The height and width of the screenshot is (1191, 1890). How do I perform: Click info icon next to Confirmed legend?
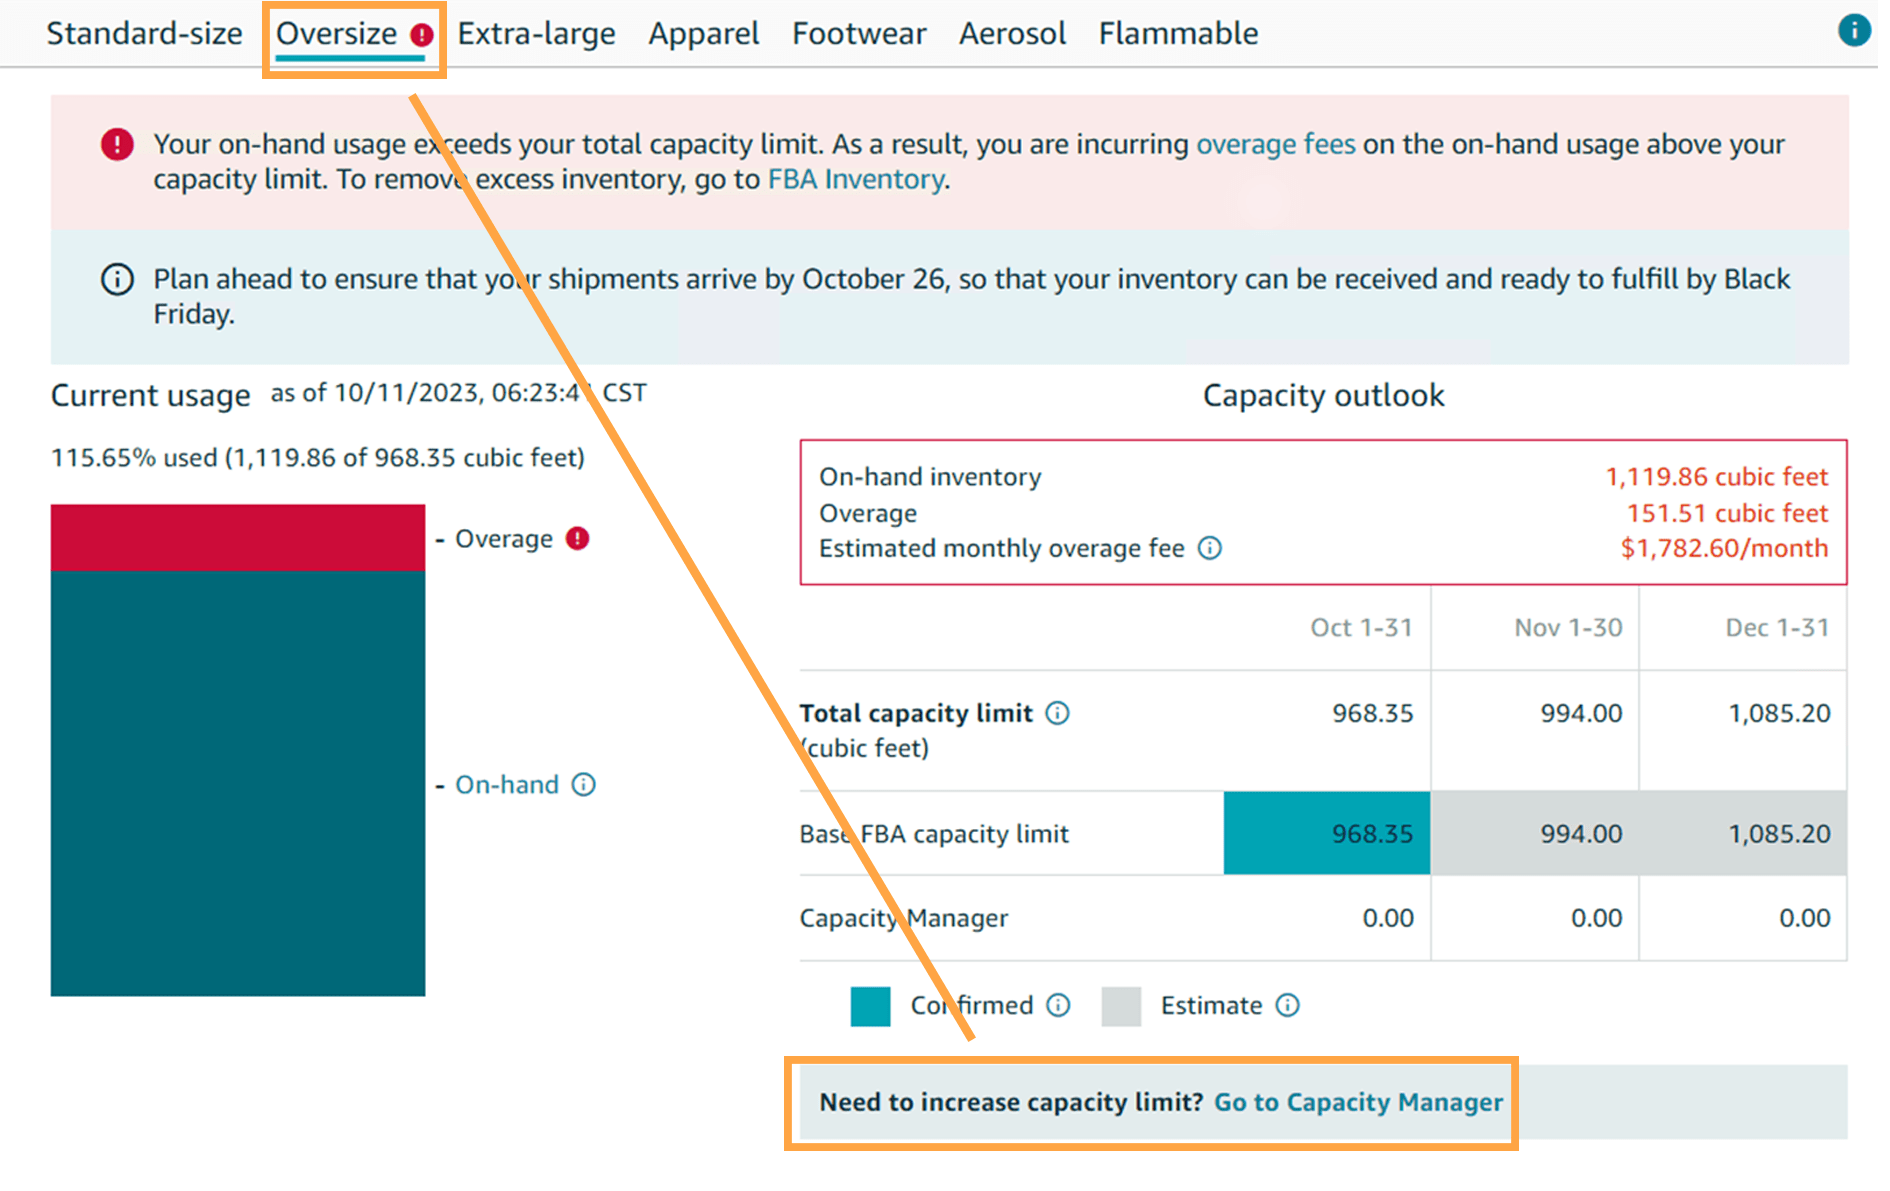click(1058, 1005)
